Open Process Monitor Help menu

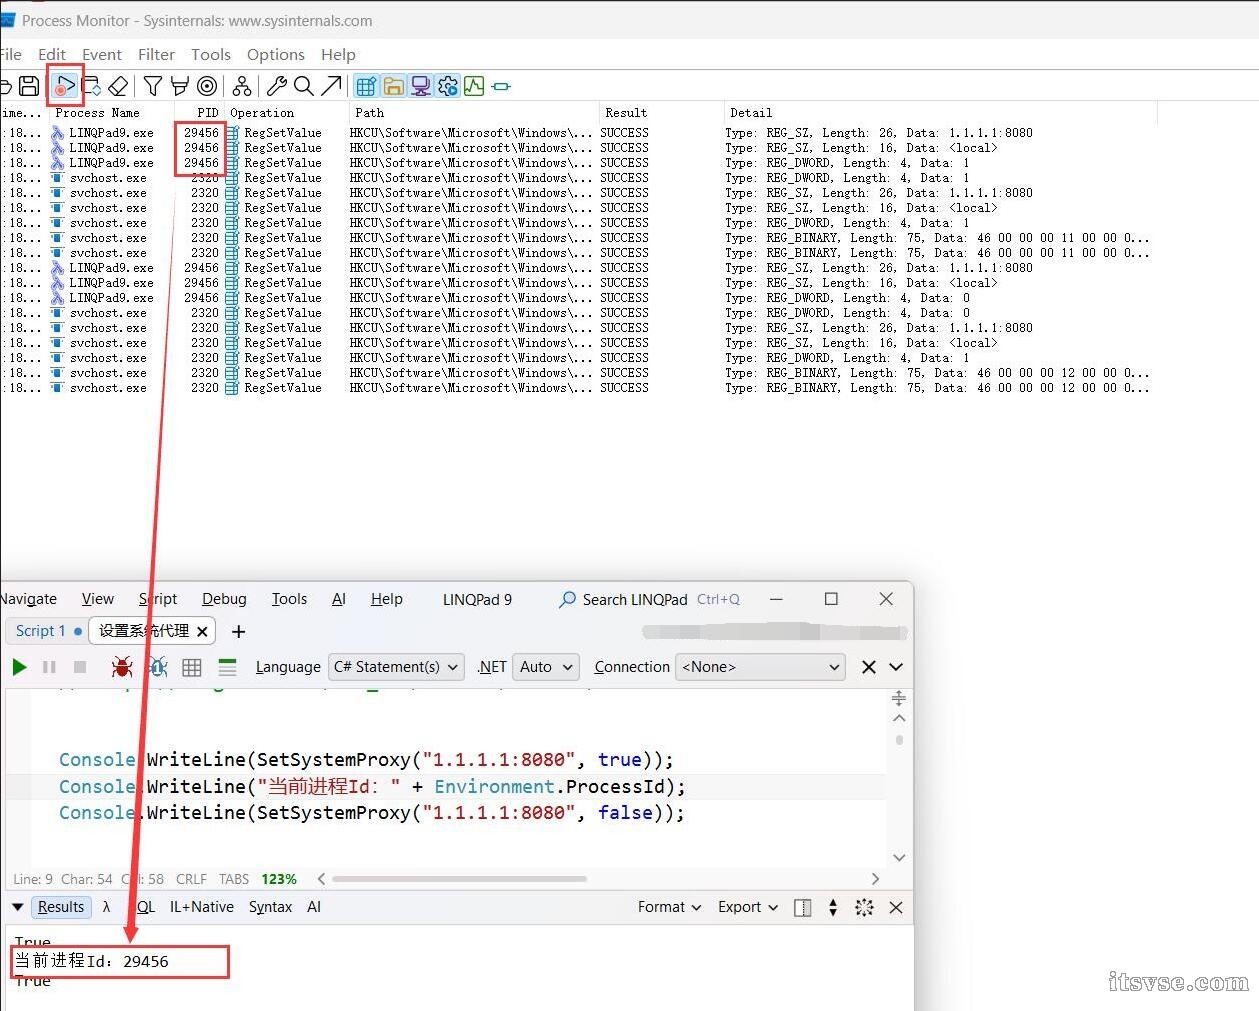click(x=338, y=54)
